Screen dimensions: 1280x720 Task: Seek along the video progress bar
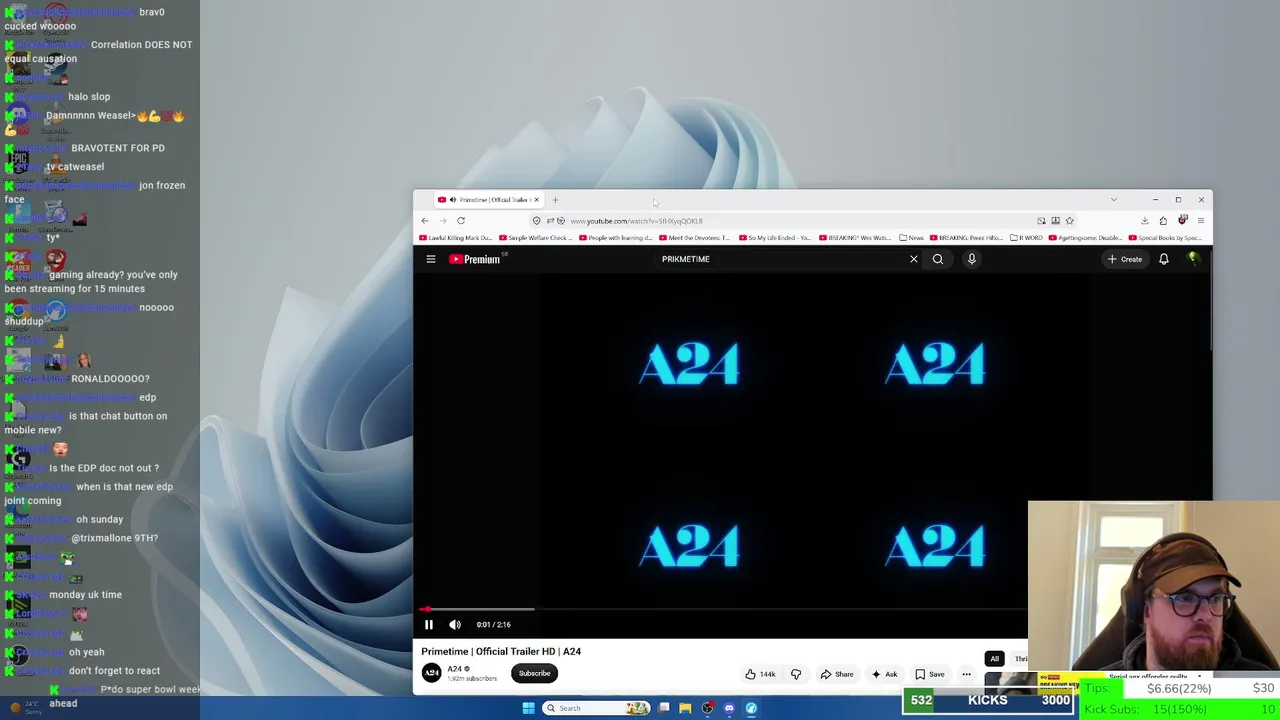pos(722,609)
